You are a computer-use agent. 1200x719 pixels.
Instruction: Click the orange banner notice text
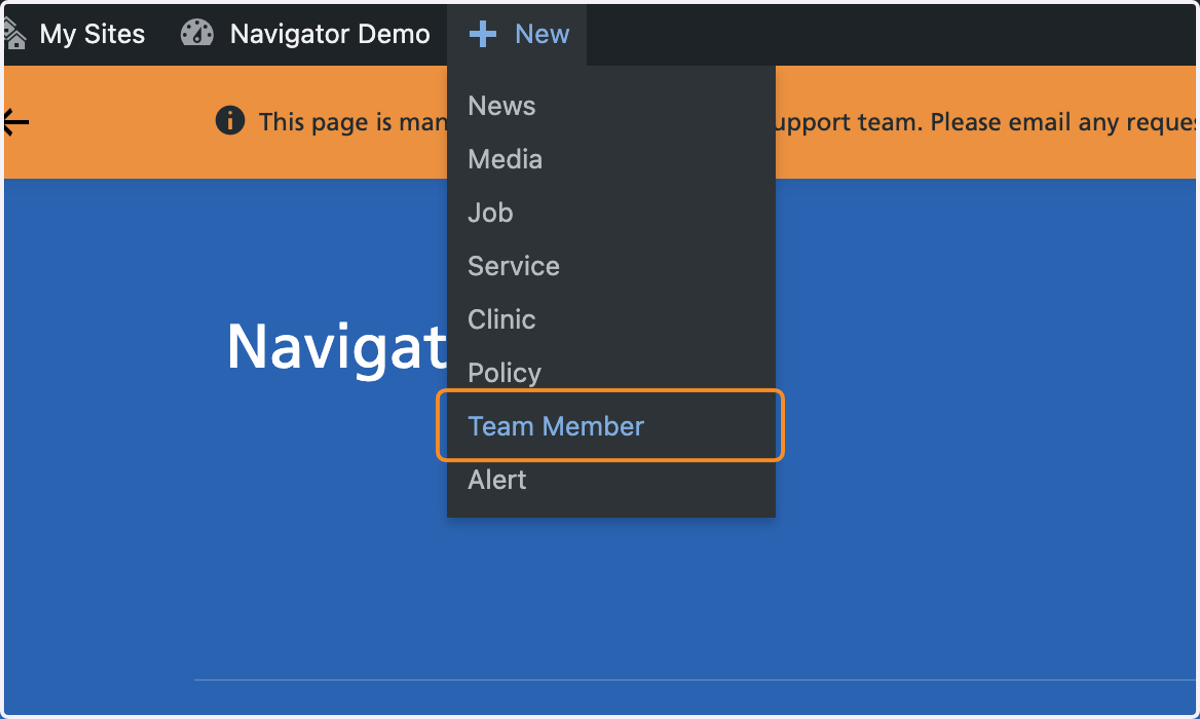728,122
